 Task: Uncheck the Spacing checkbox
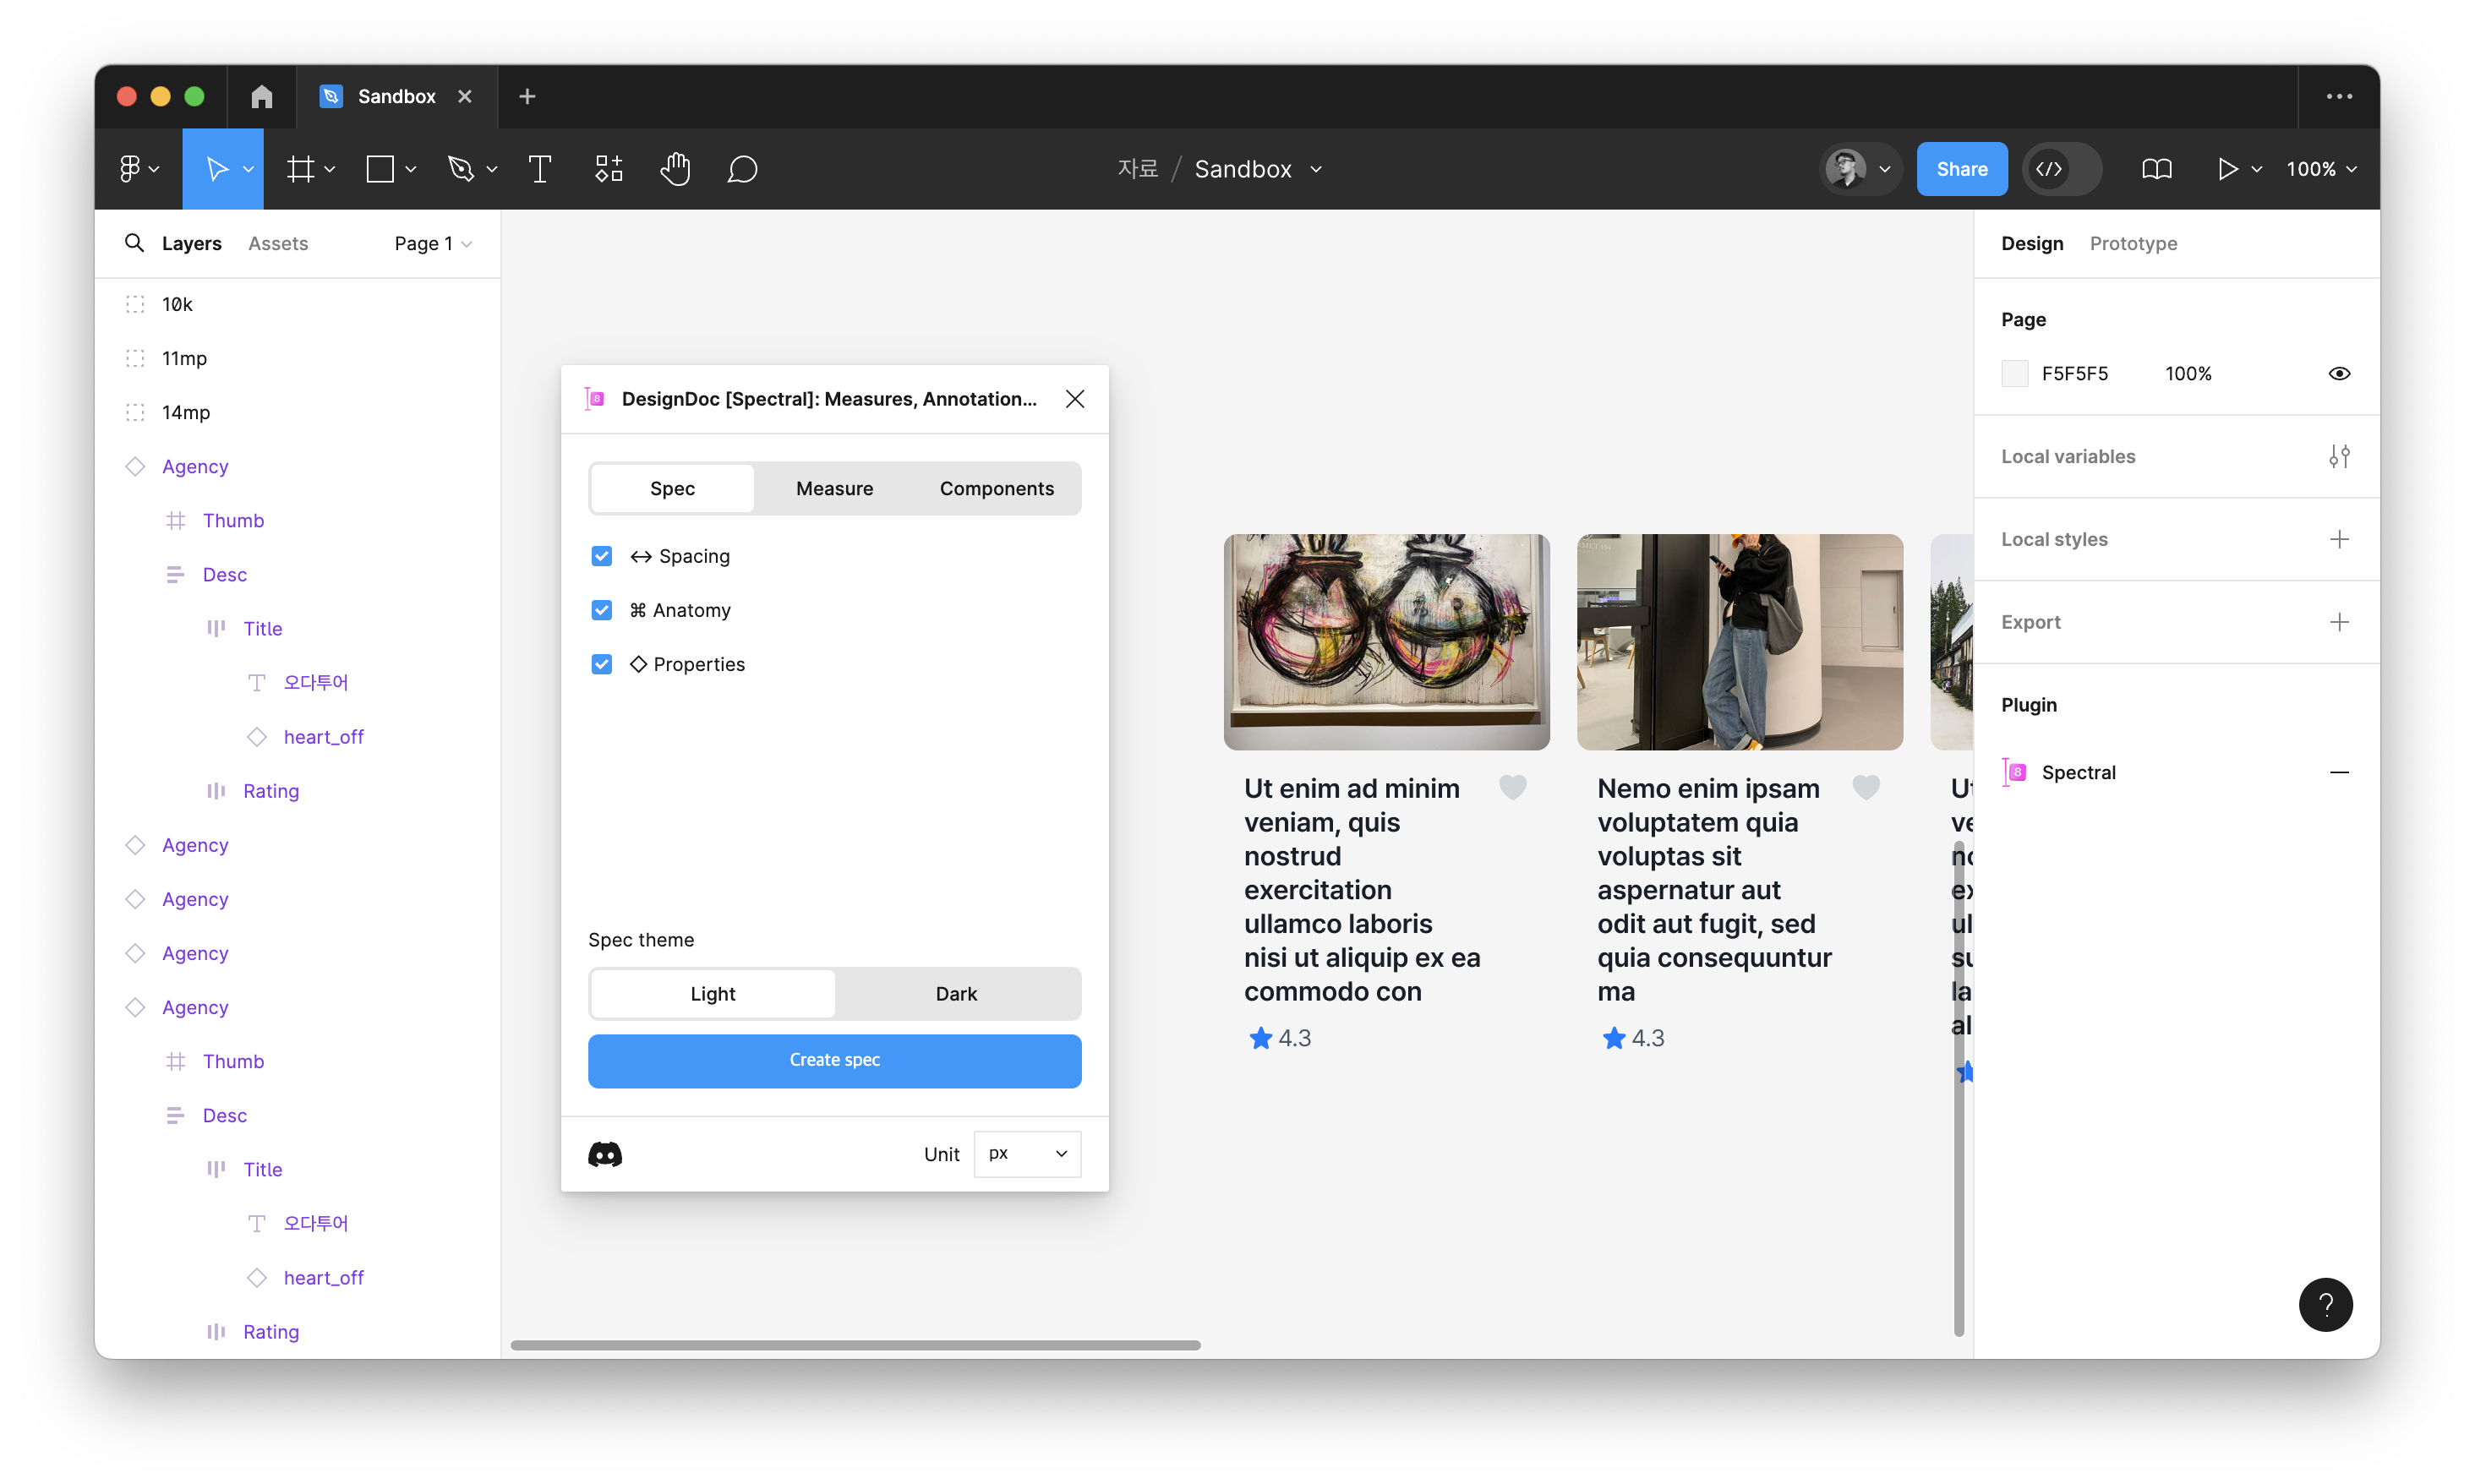point(601,556)
